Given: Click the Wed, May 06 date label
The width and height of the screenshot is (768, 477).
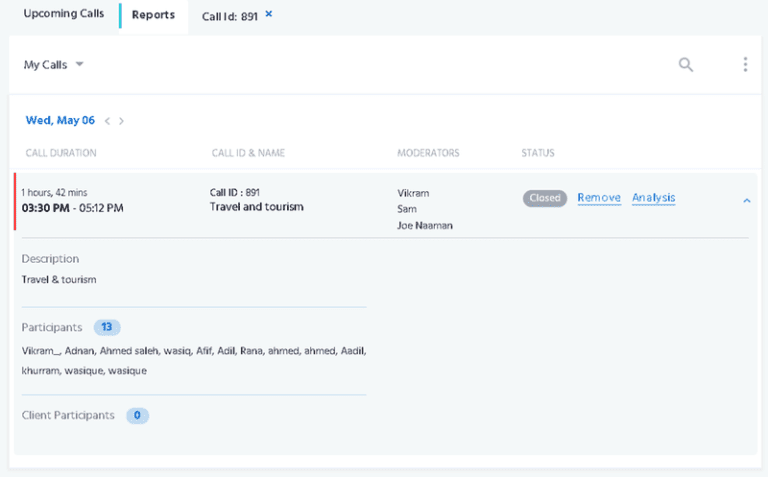Looking at the screenshot, I should (x=60, y=121).
